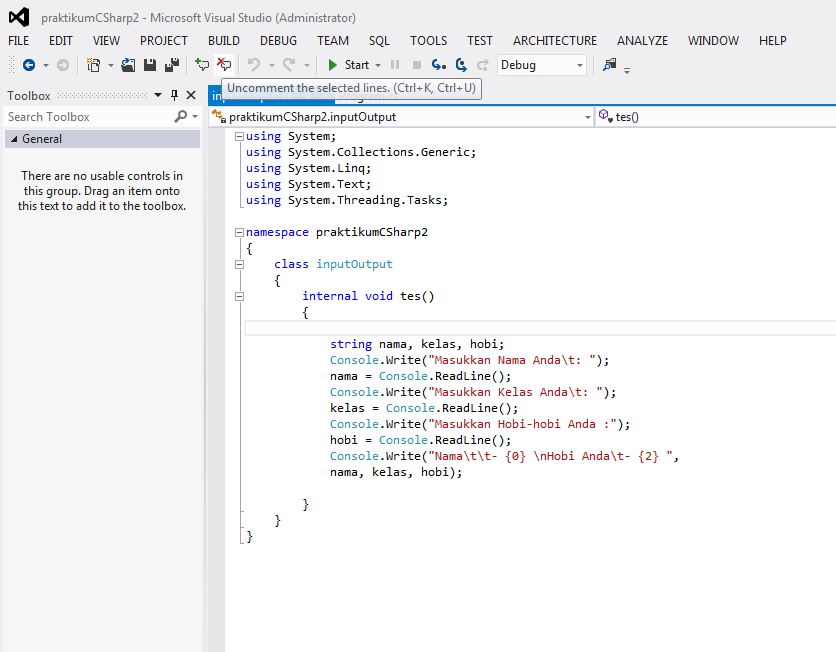
Task: Open the TEST menu
Action: pyautogui.click(x=480, y=41)
